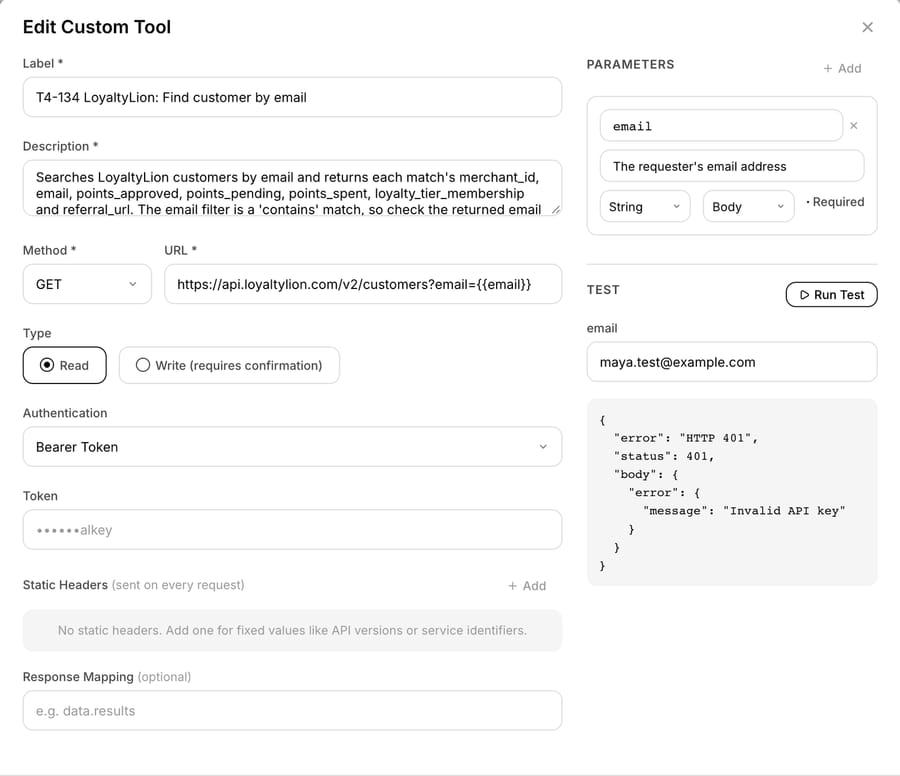Click the 'Edit Custom Tool' title

tap(97, 27)
